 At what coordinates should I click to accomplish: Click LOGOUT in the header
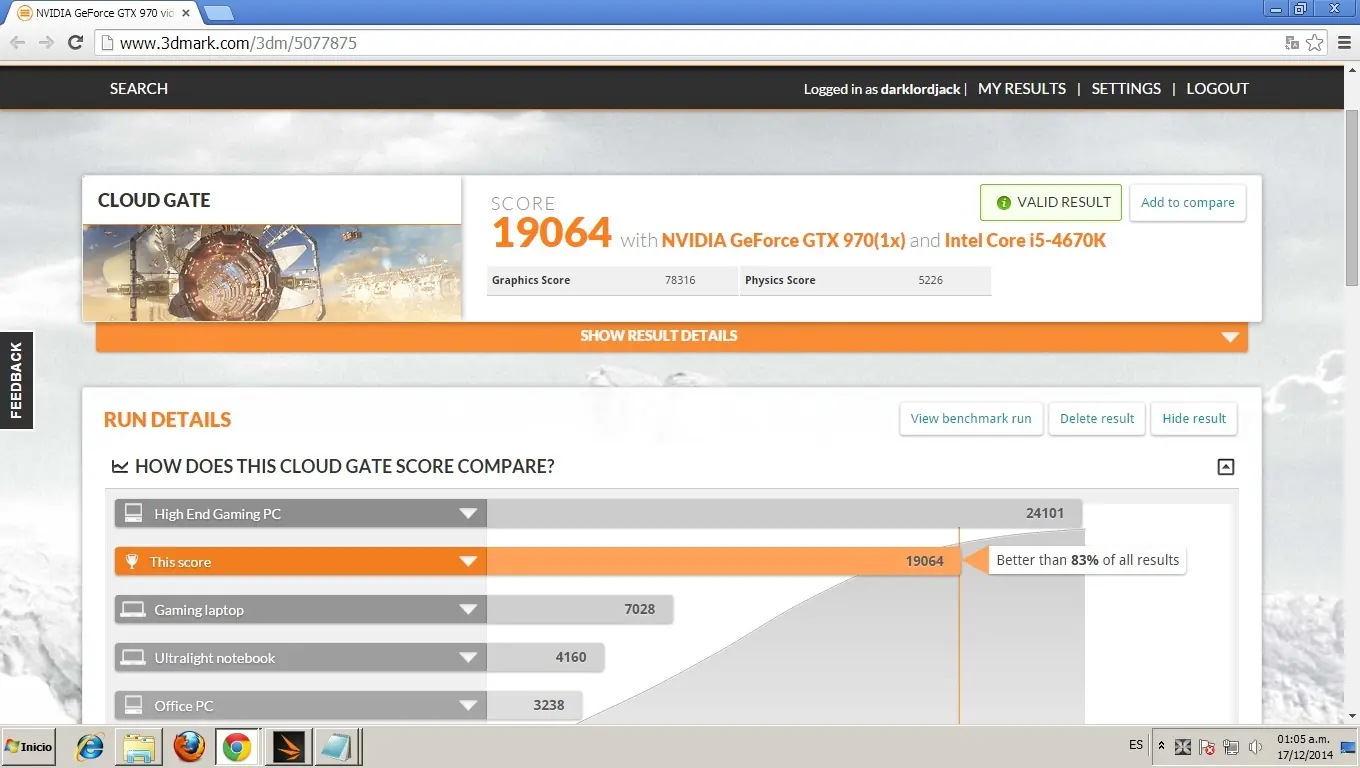[x=1217, y=88]
